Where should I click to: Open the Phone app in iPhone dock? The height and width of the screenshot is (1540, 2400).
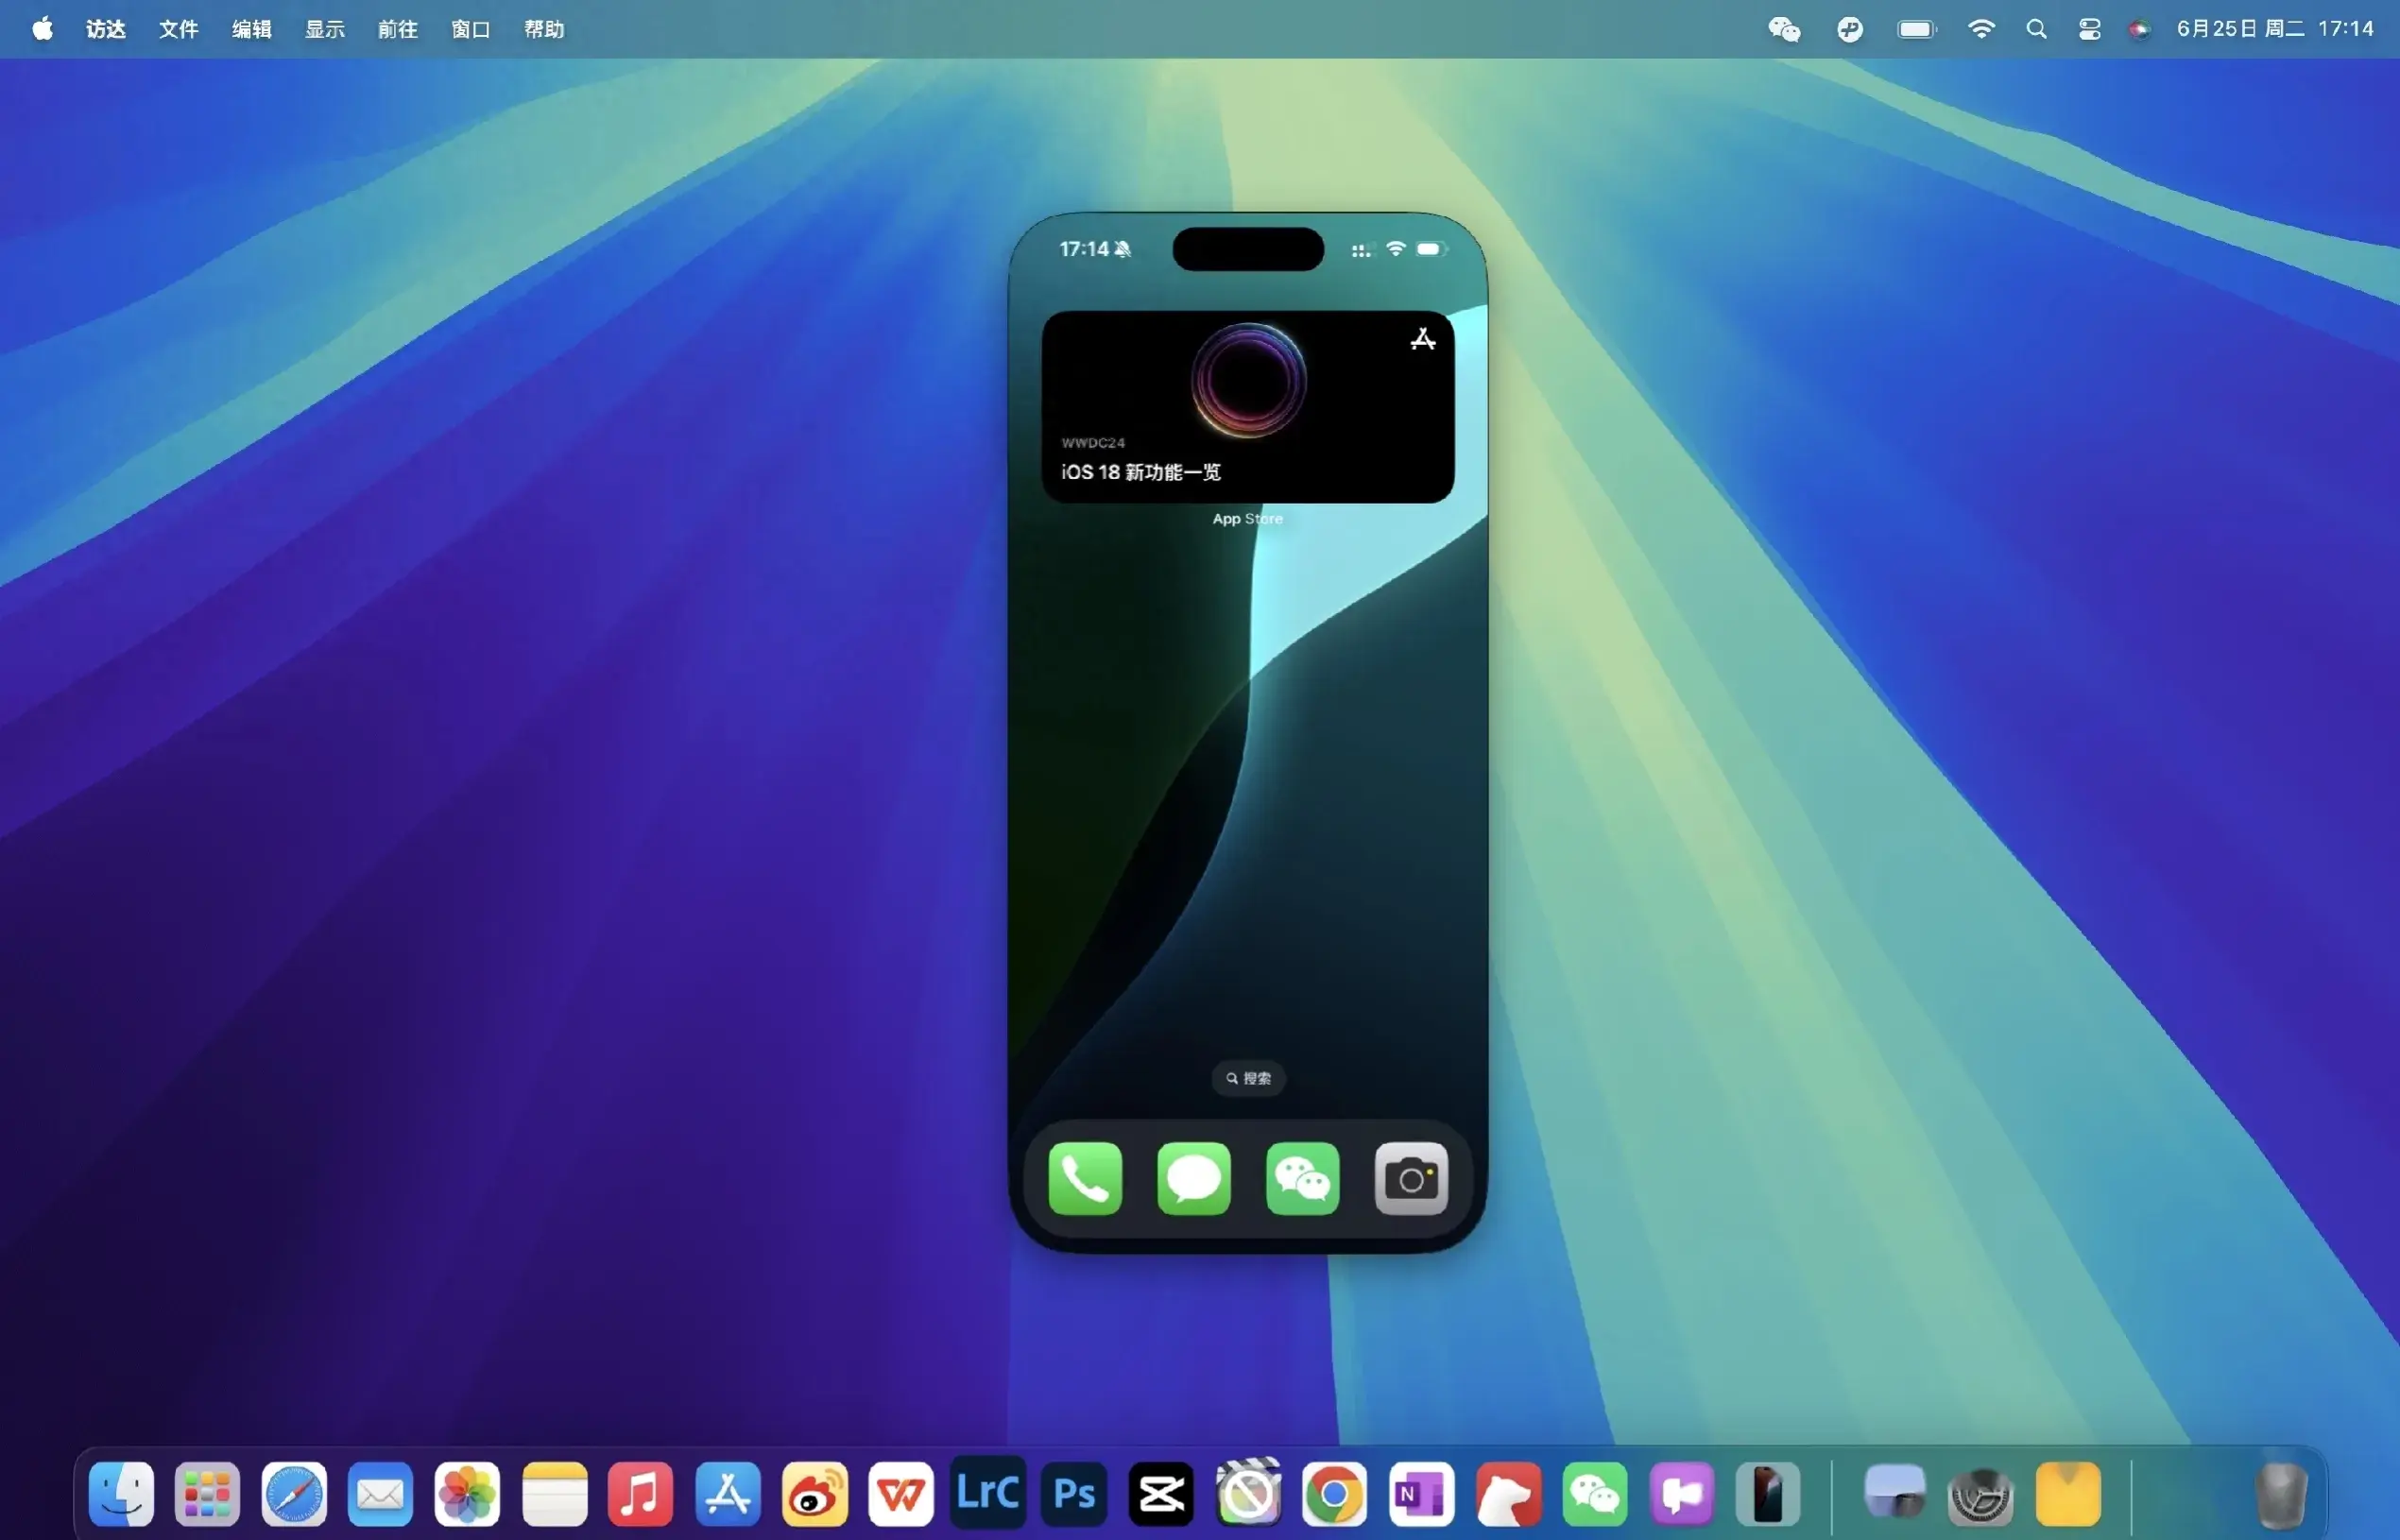click(1085, 1178)
